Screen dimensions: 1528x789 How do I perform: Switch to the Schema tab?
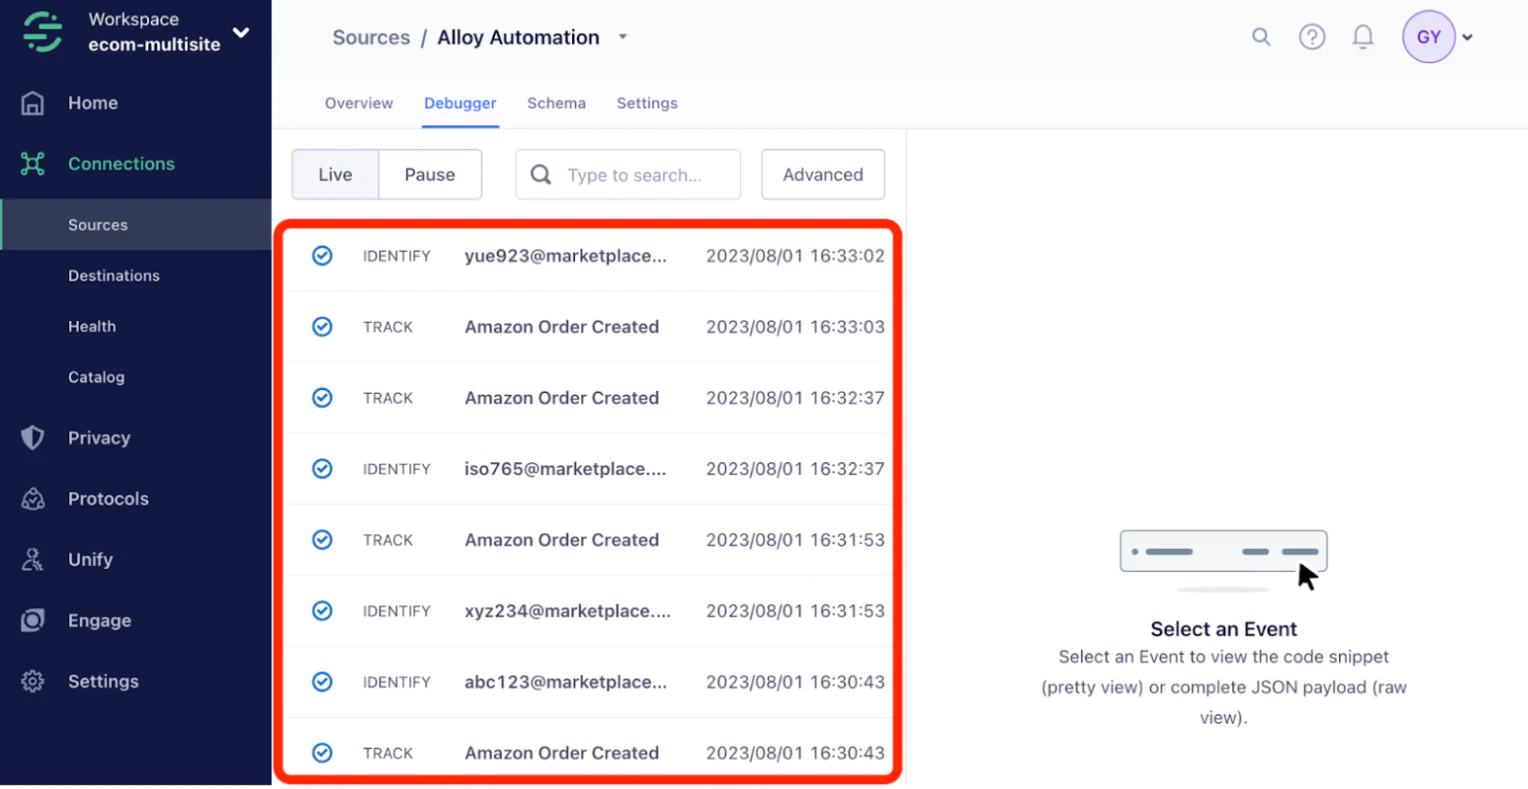556,103
